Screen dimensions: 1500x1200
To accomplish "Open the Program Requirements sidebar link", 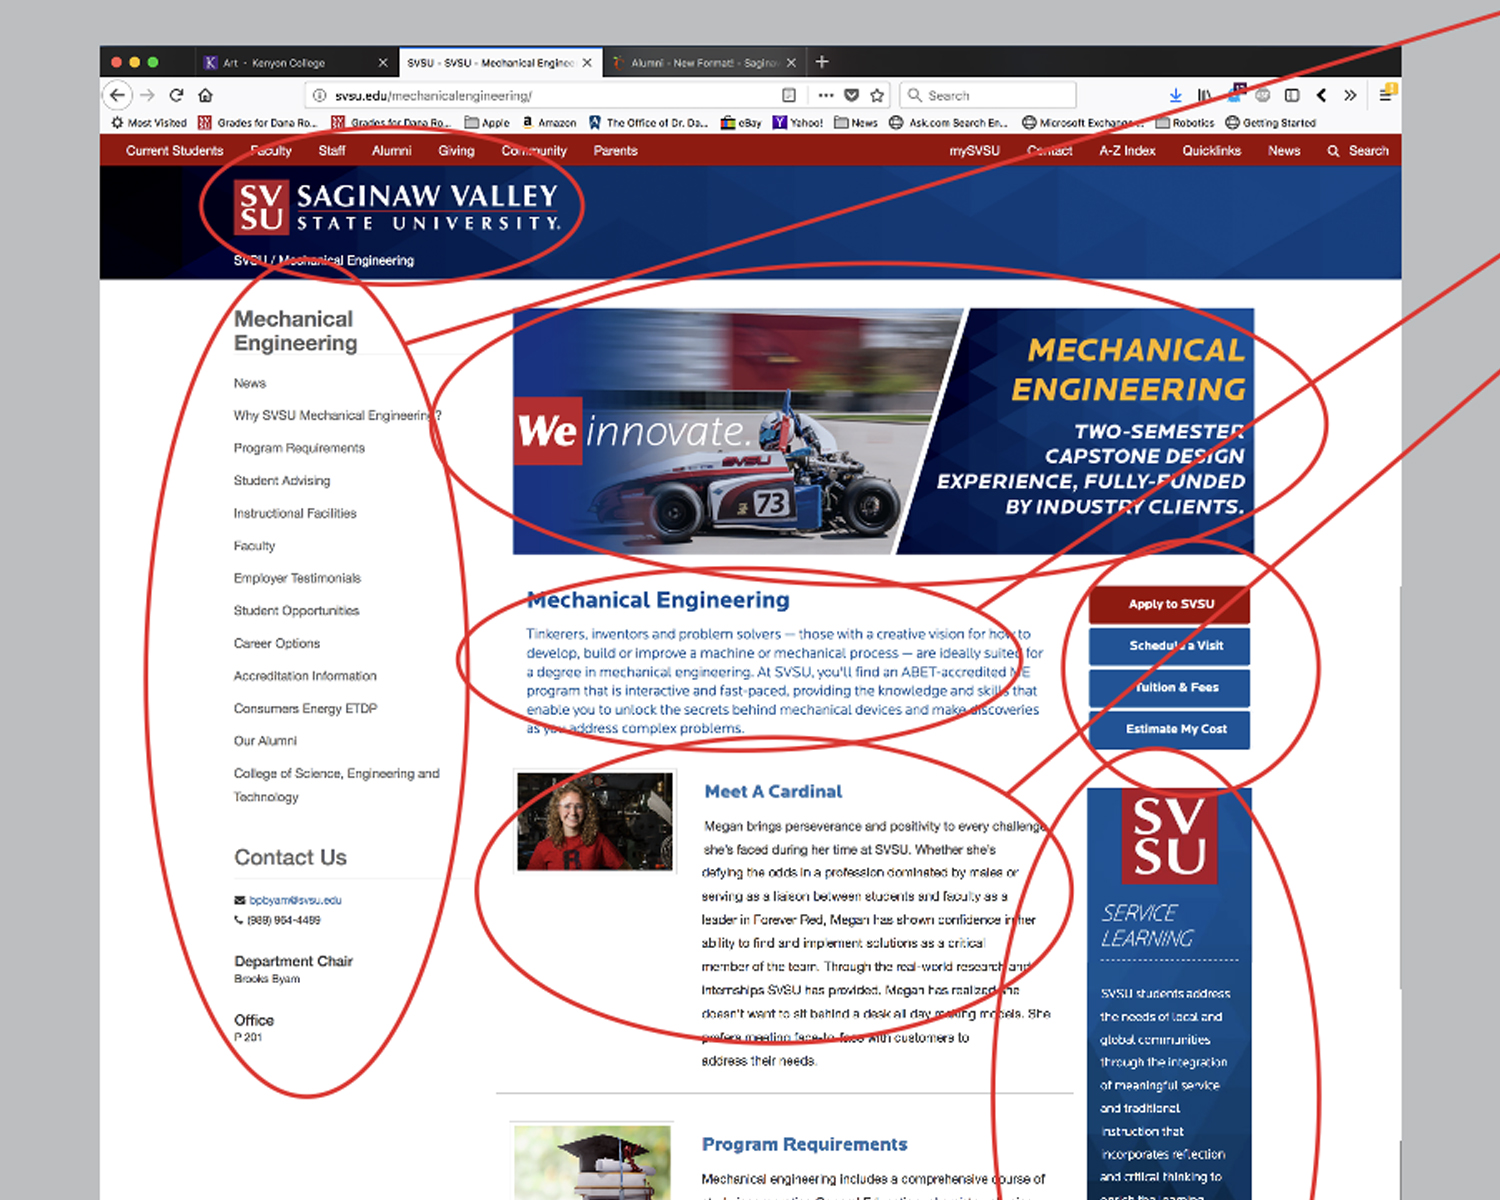I will 299,448.
